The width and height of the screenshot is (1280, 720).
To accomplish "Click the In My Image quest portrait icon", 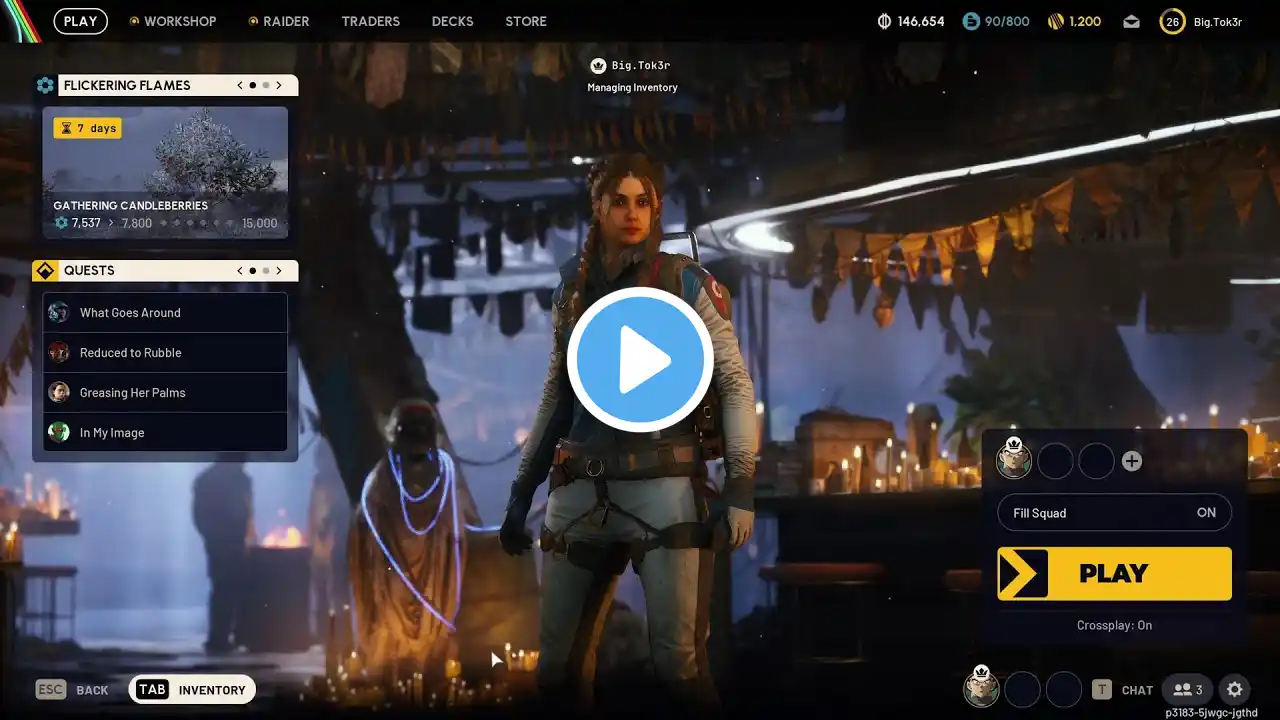I will (59, 432).
